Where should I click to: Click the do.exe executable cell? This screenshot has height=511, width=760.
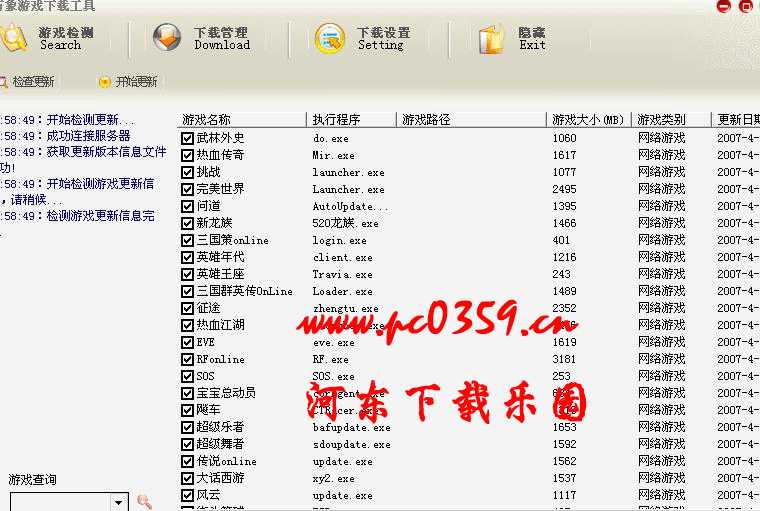[331, 139]
